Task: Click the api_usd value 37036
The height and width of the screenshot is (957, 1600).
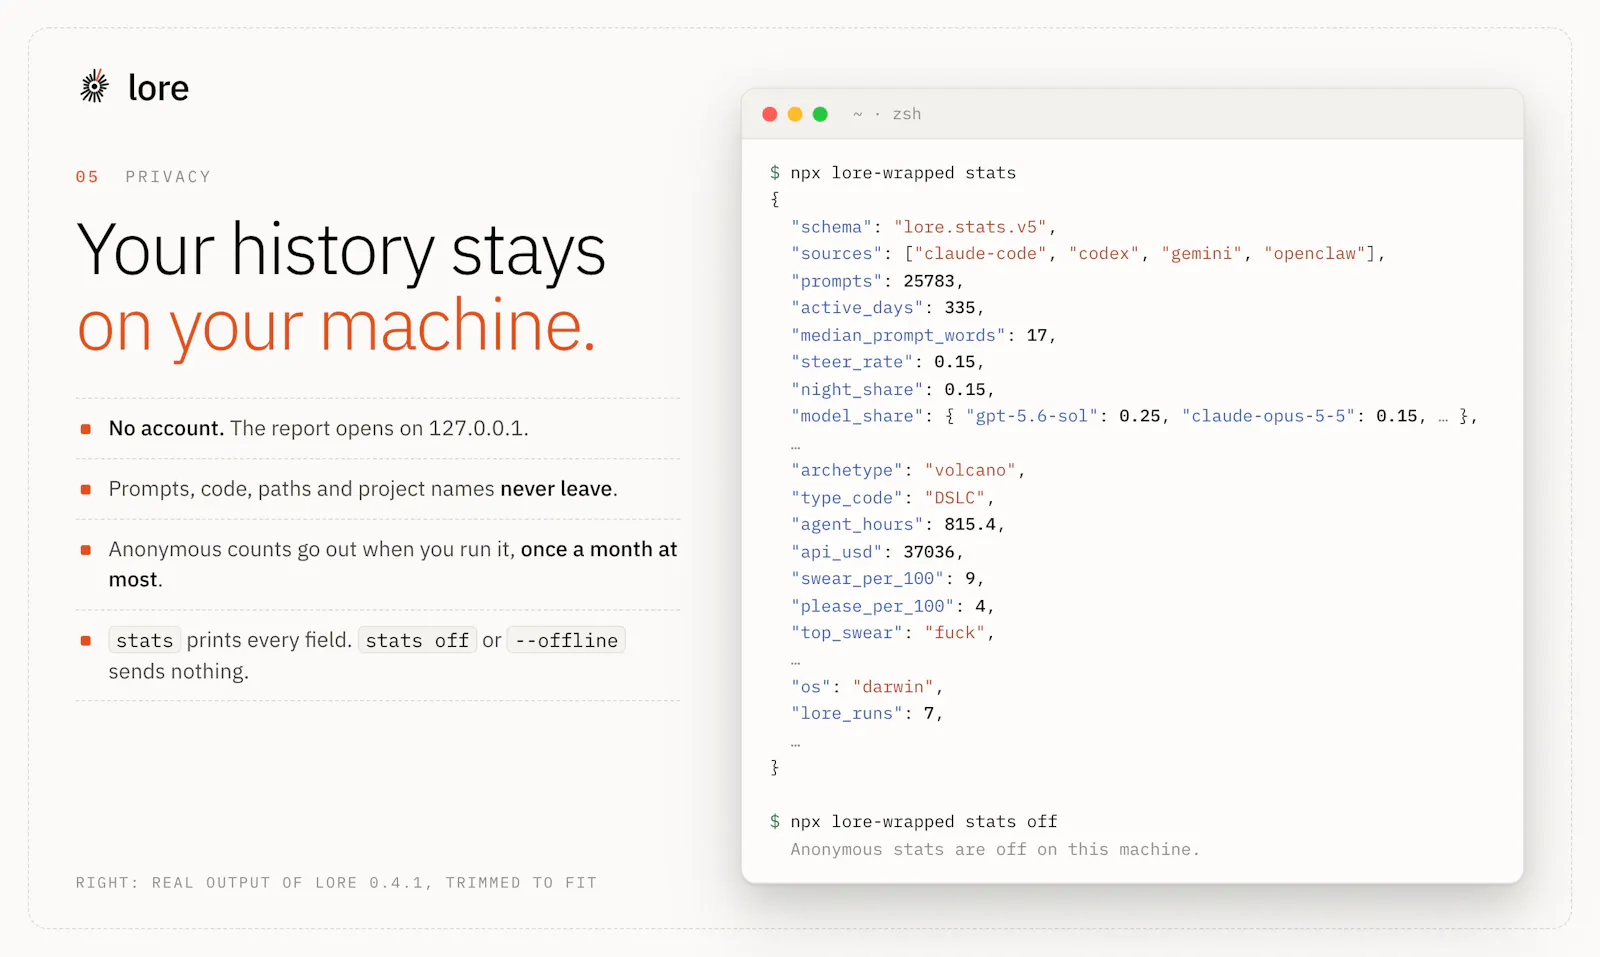Action: pos(929,552)
